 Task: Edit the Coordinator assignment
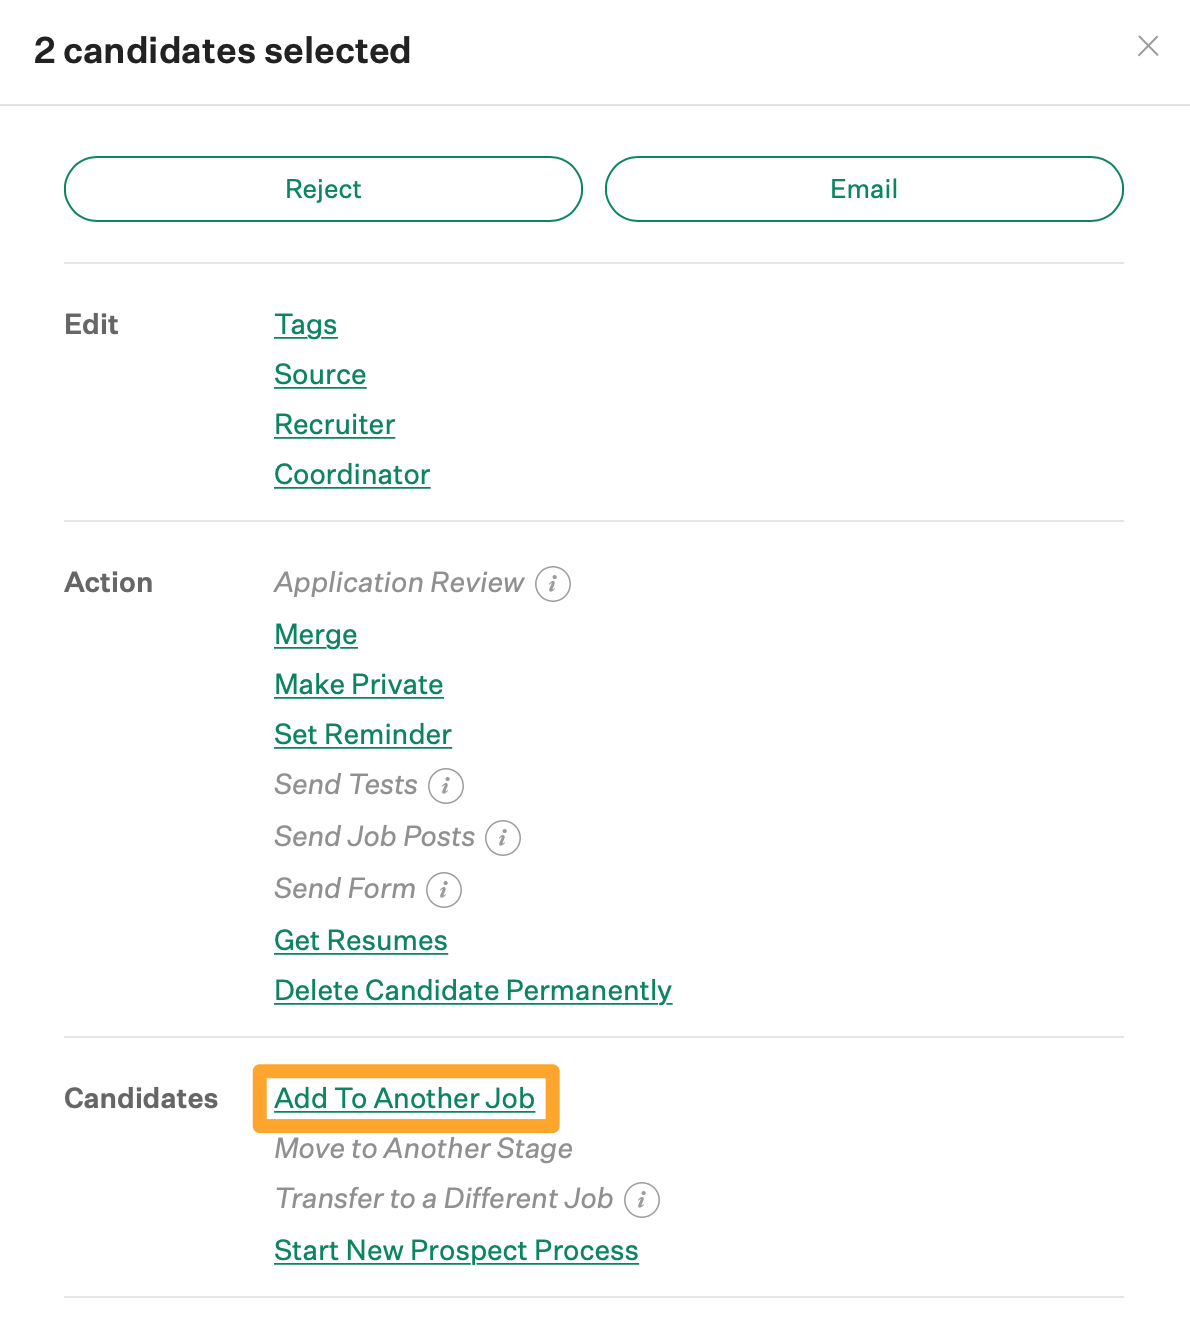352,475
